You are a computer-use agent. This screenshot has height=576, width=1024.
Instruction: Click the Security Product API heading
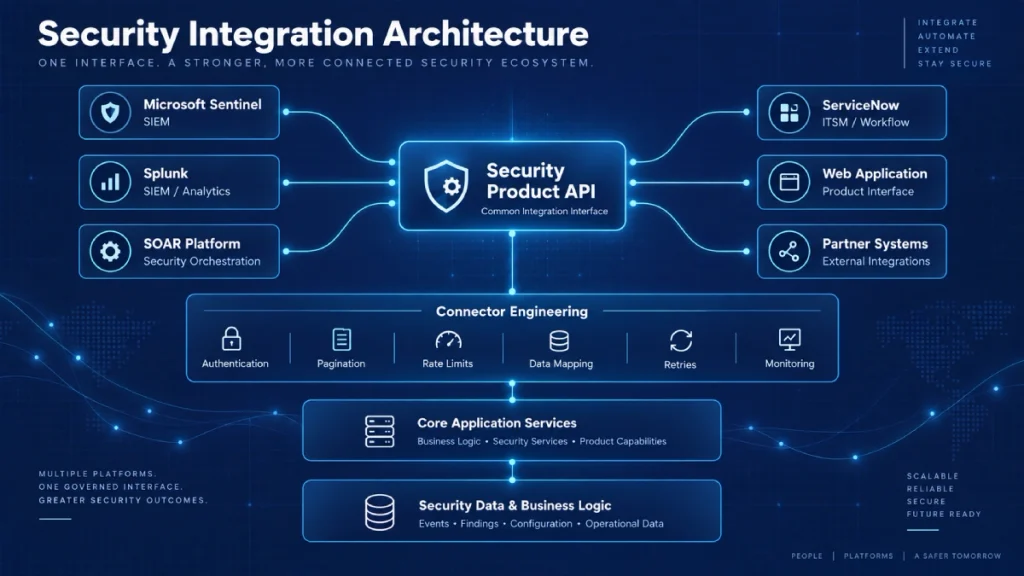[541, 181]
